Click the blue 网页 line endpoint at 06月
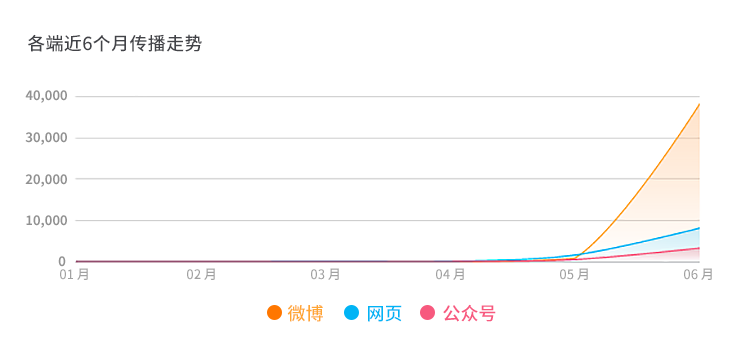The width and height of the screenshot is (750, 360). (x=699, y=228)
